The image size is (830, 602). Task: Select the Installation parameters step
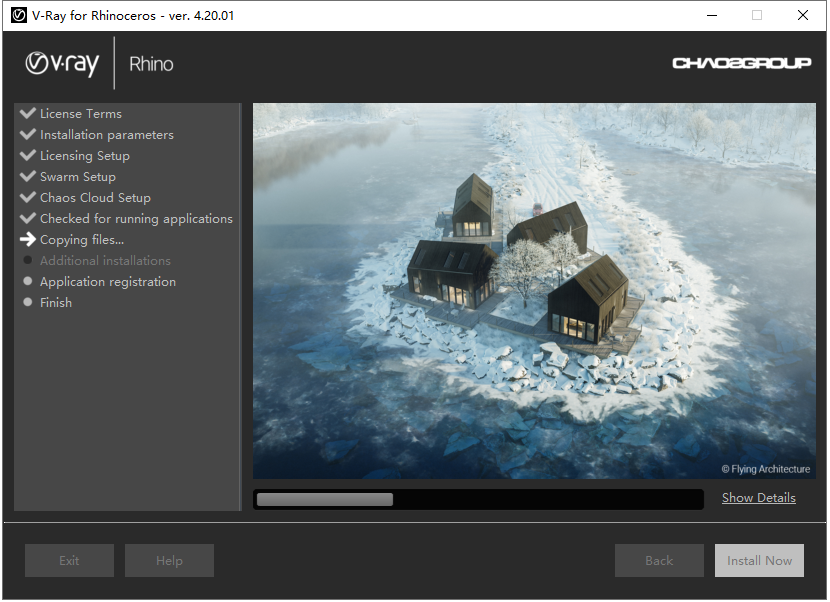coord(107,134)
